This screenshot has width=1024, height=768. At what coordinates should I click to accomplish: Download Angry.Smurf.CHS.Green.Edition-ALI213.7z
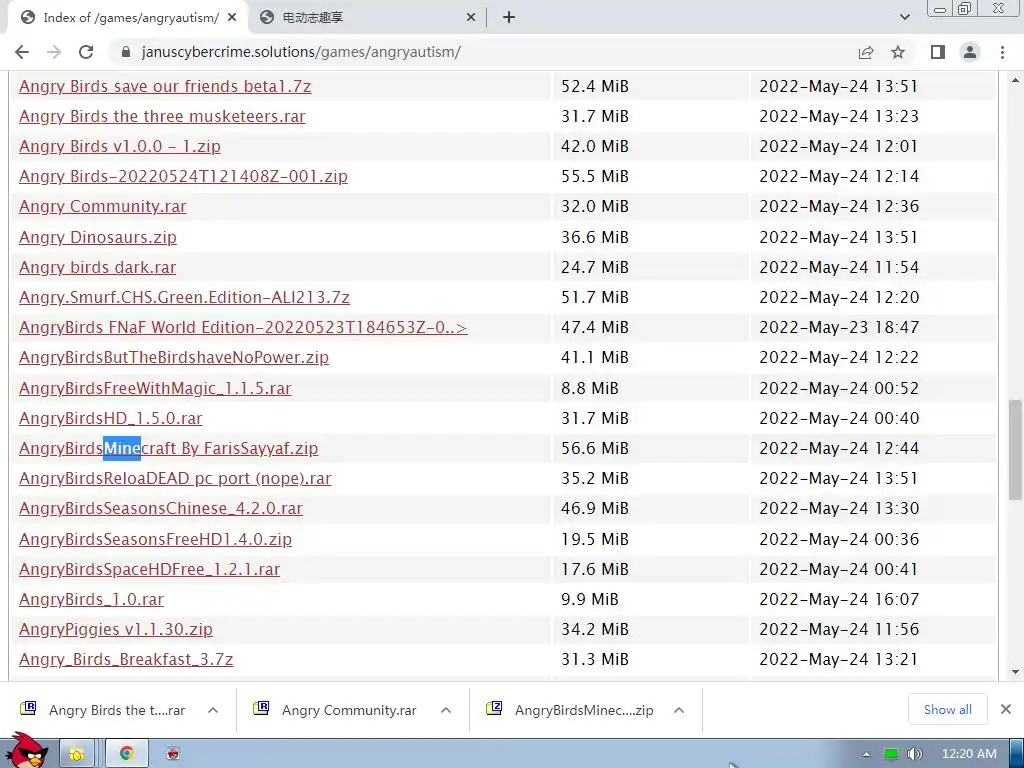(x=184, y=297)
